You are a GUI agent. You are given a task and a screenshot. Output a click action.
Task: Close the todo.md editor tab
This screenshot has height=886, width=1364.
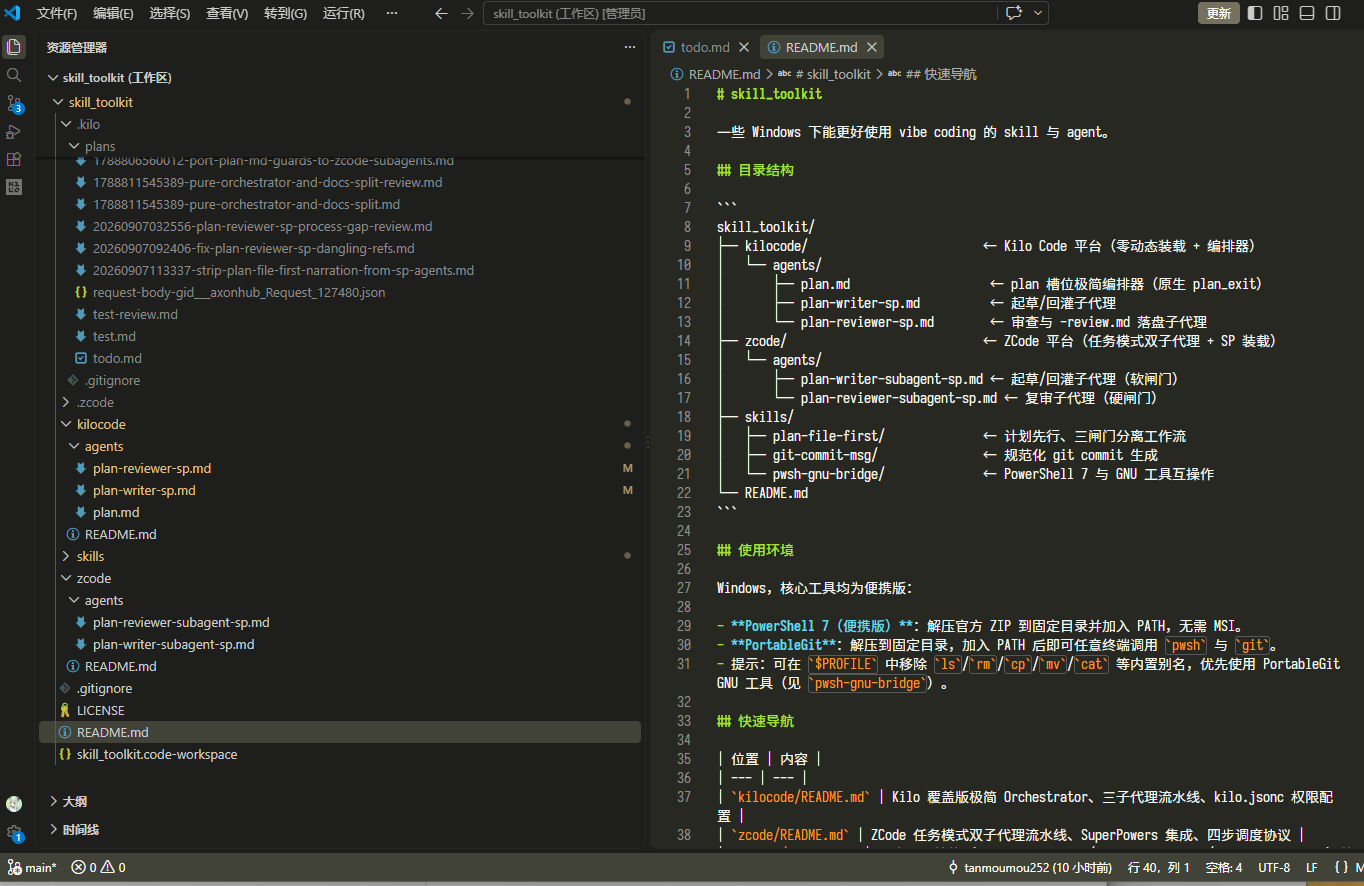tap(744, 47)
